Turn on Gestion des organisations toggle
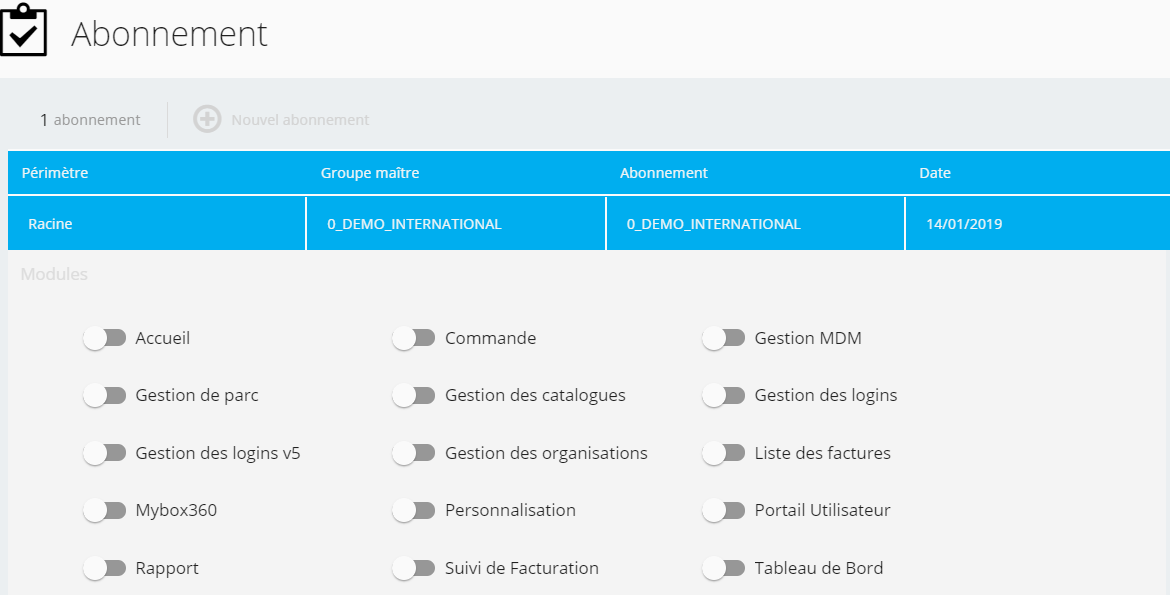 (414, 453)
